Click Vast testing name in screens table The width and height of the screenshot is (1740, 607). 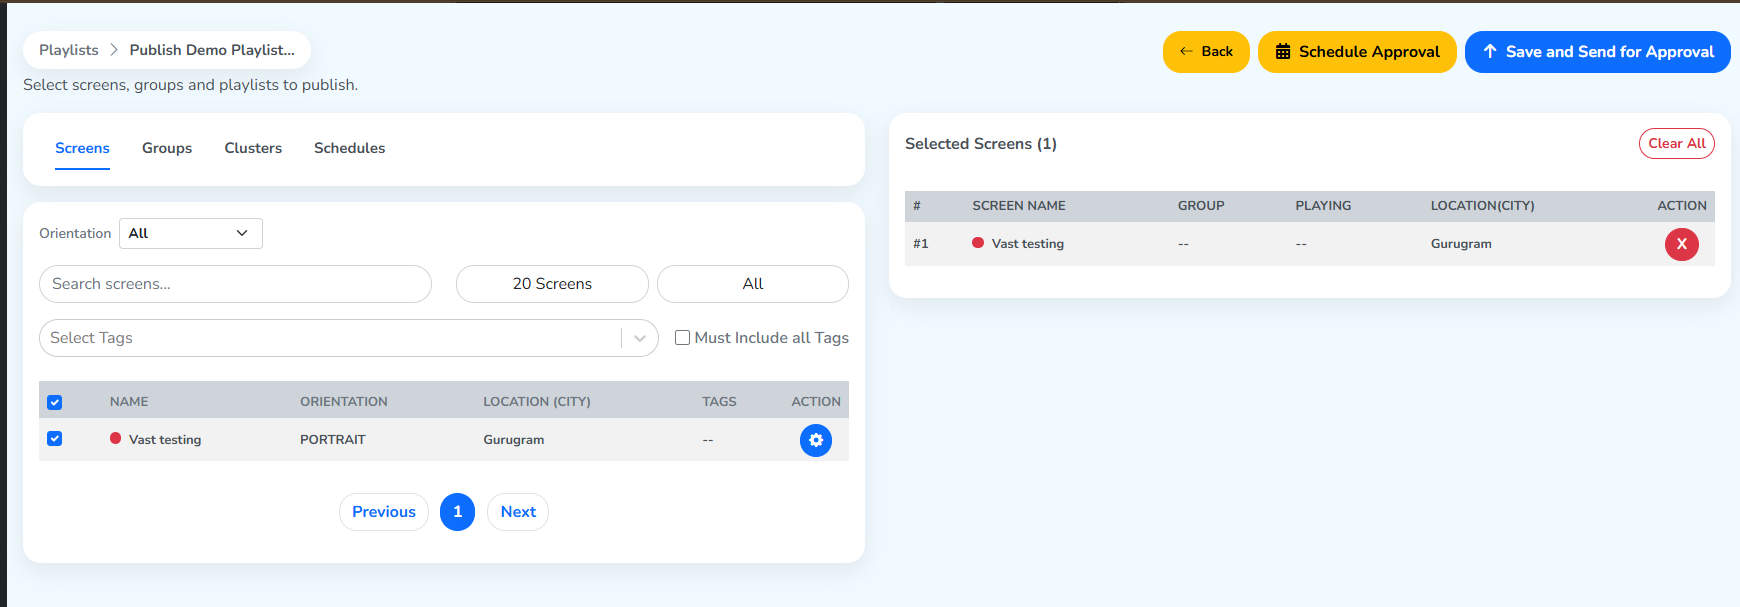click(165, 440)
